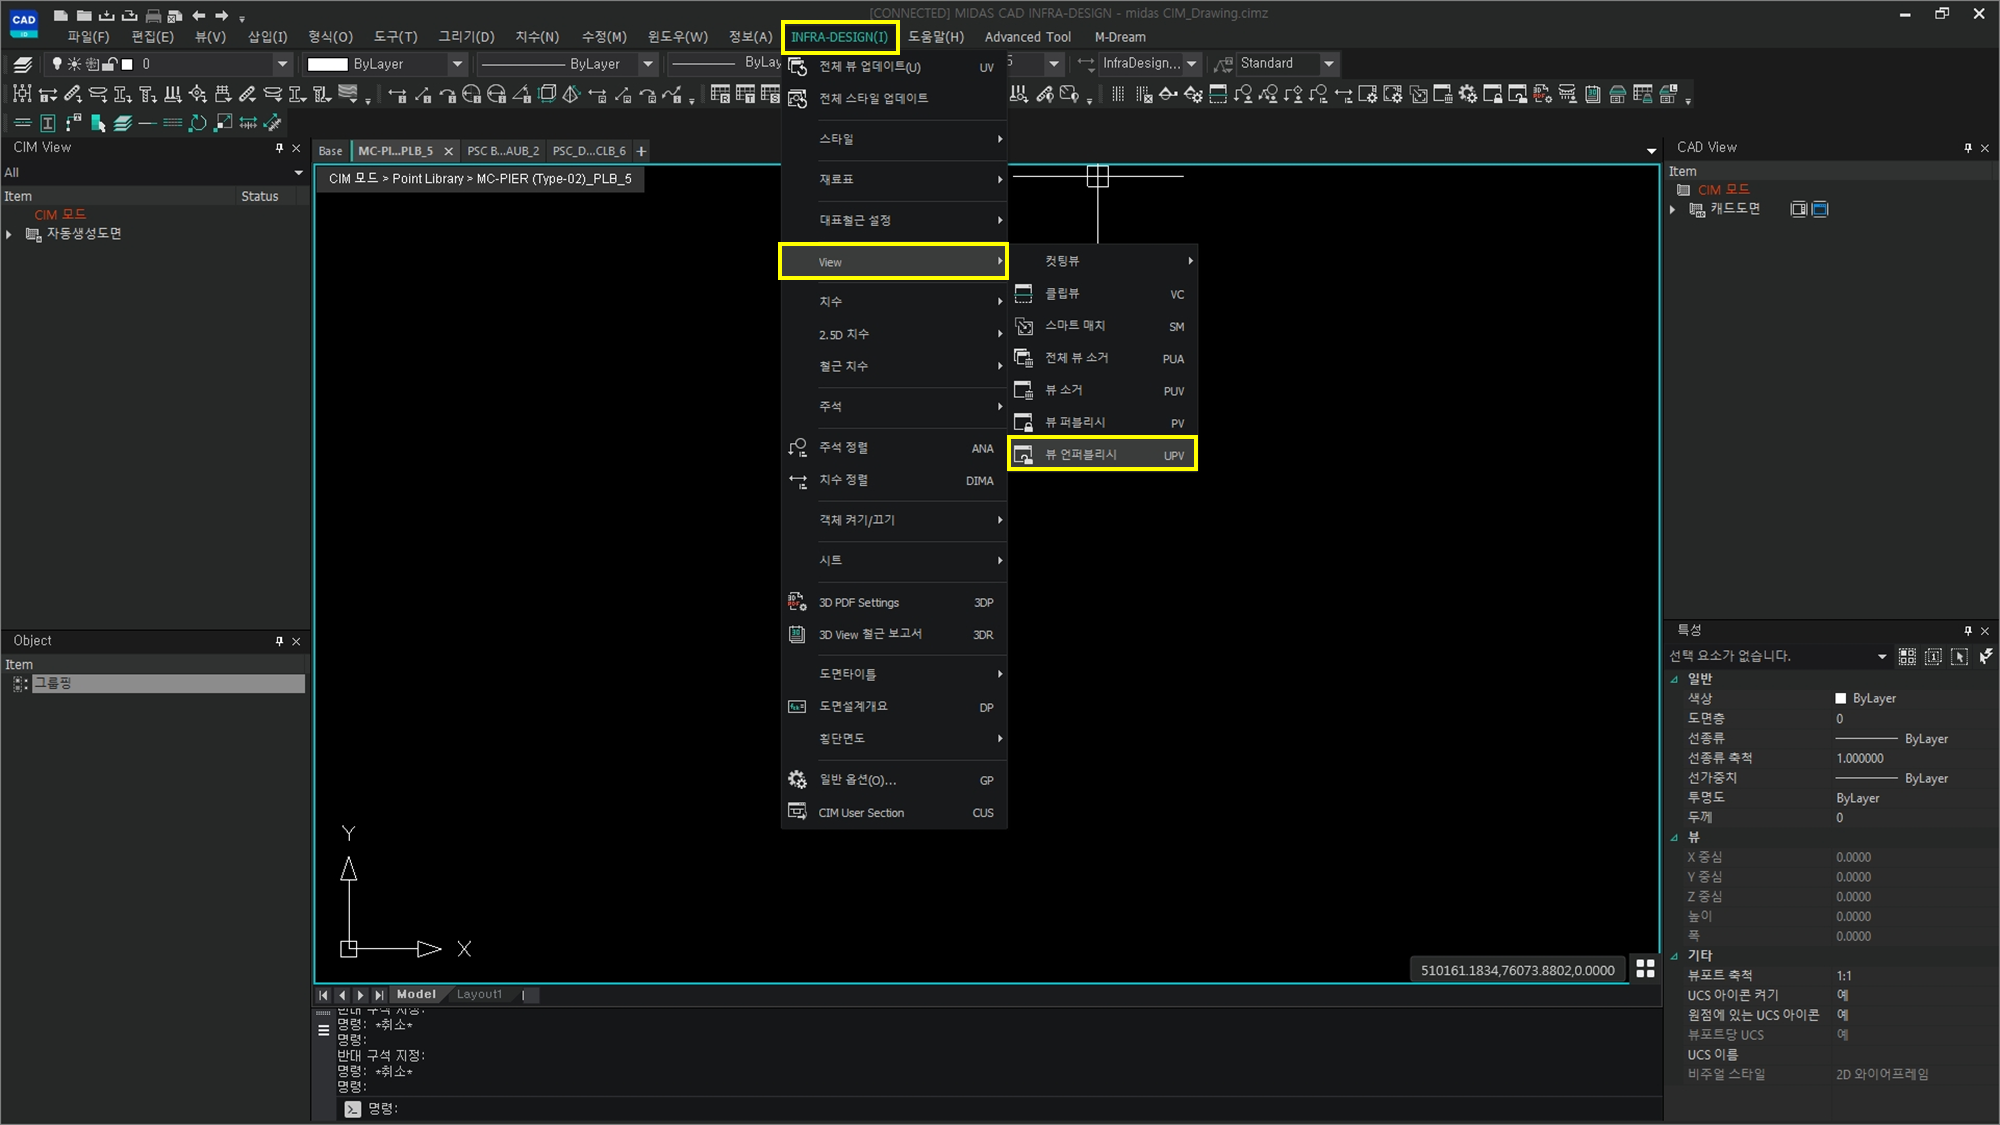Screen dimensions: 2000x1125
Task: Click the gear settings icon in the Infra-Design toolbar
Action: click(x=1468, y=94)
